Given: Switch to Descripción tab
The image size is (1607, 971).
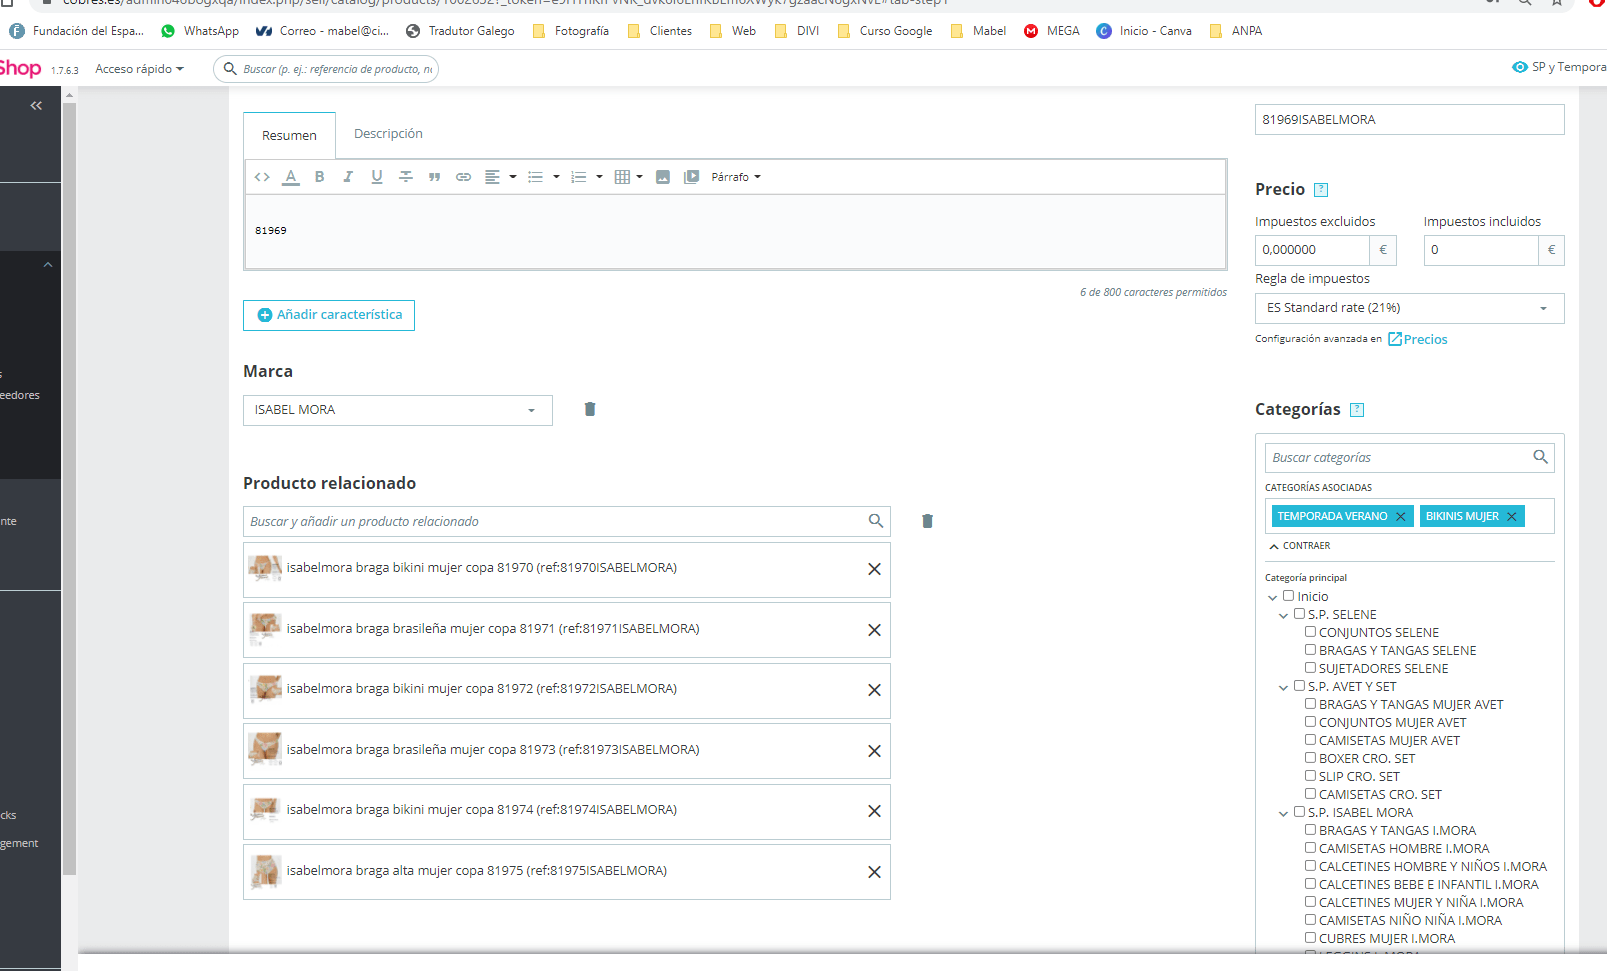Looking at the screenshot, I should click(x=388, y=134).
